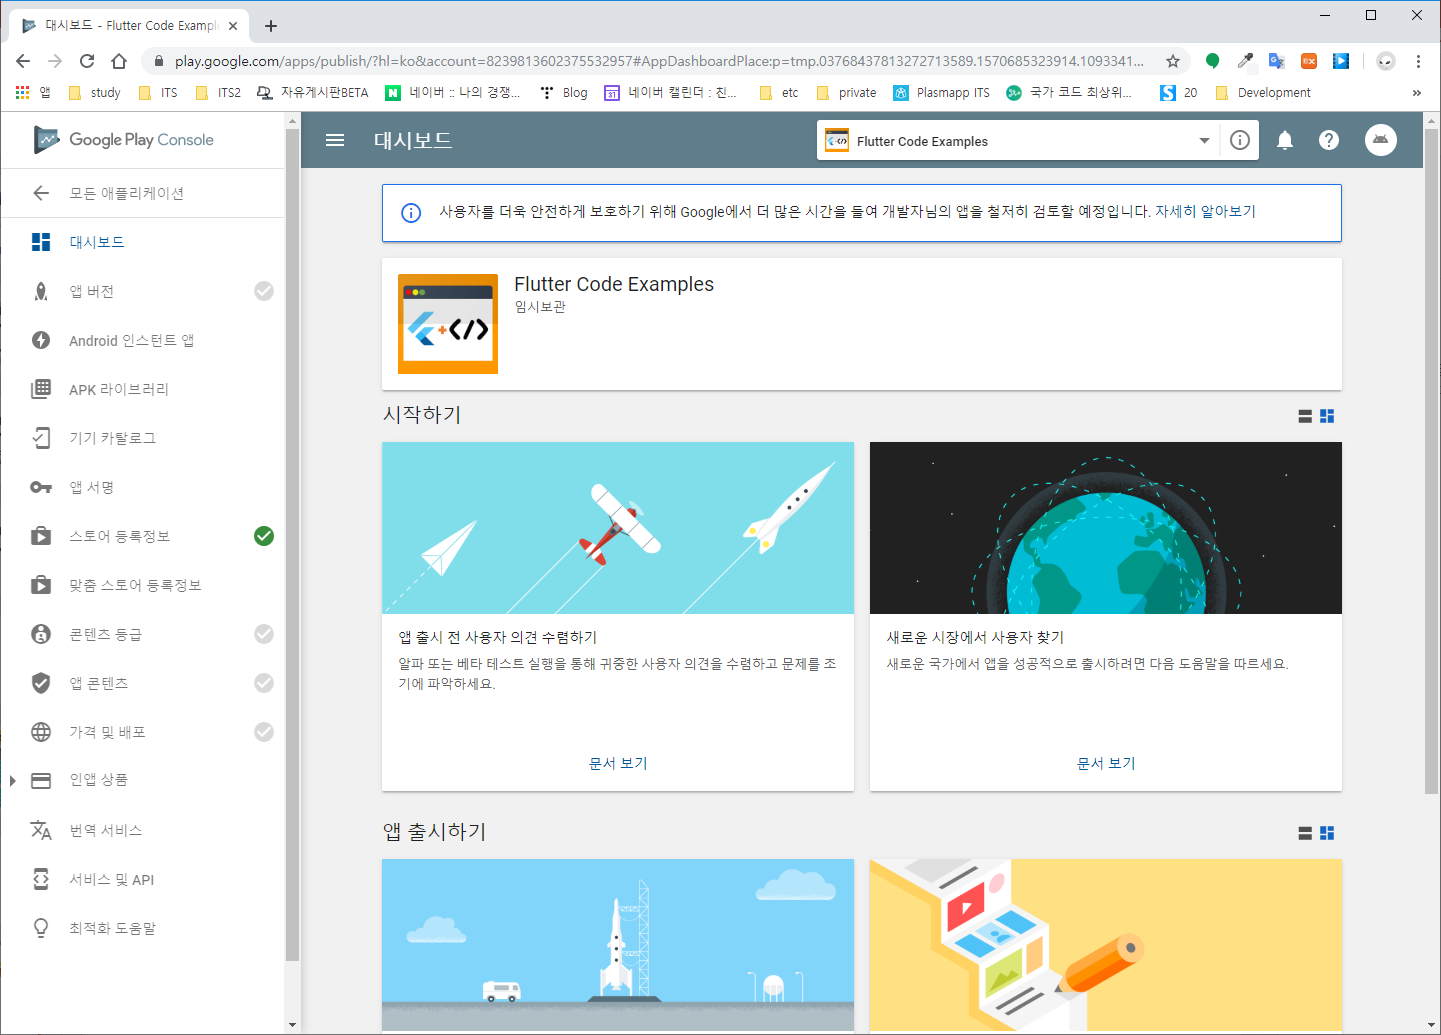Open a new Chrome tab

pyautogui.click(x=271, y=26)
